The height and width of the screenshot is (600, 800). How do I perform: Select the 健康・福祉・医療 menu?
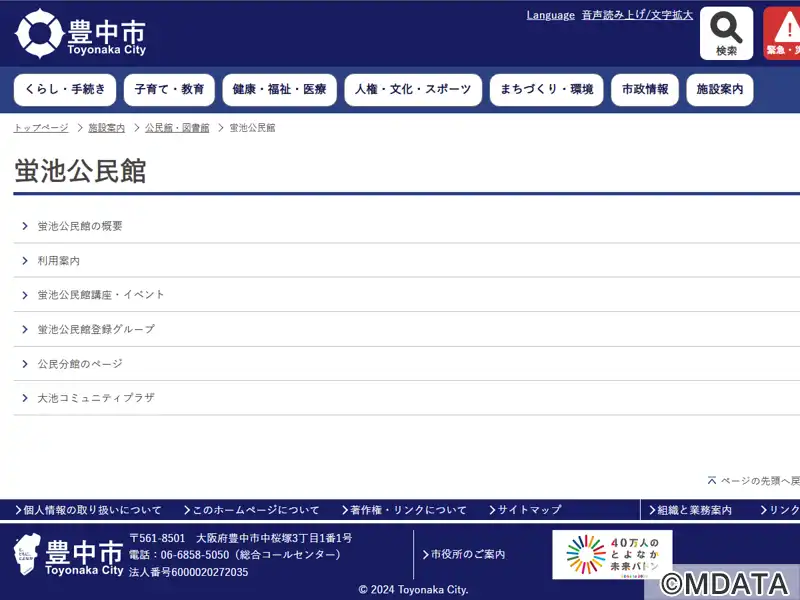click(x=279, y=90)
